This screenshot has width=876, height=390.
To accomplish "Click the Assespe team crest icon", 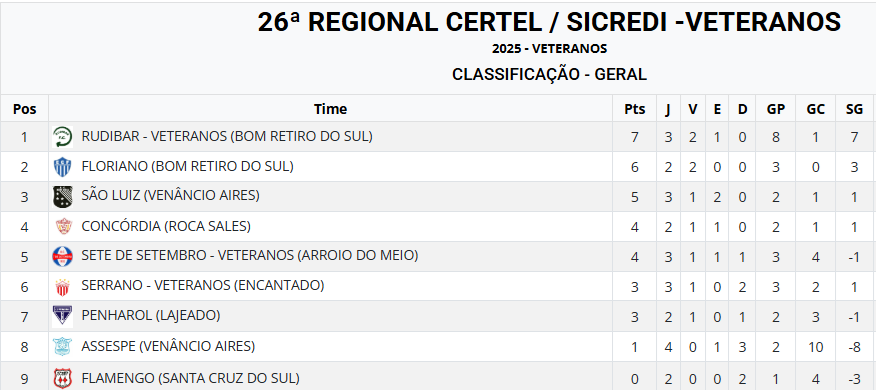I will coord(63,346).
